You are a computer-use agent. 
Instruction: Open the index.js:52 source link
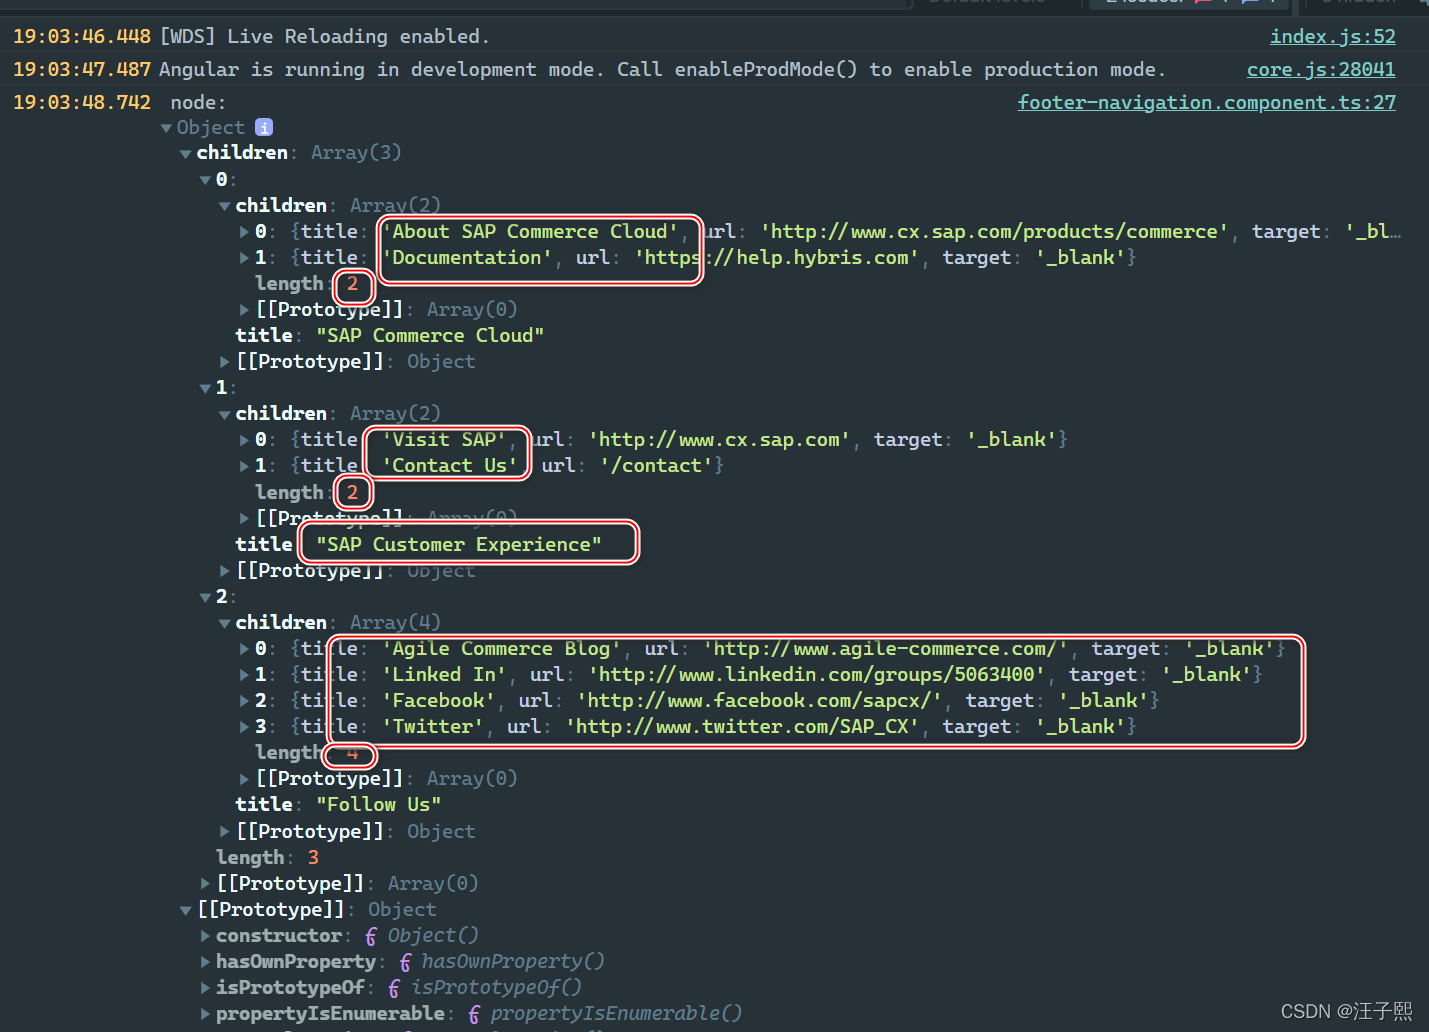[x=1332, y=36]
